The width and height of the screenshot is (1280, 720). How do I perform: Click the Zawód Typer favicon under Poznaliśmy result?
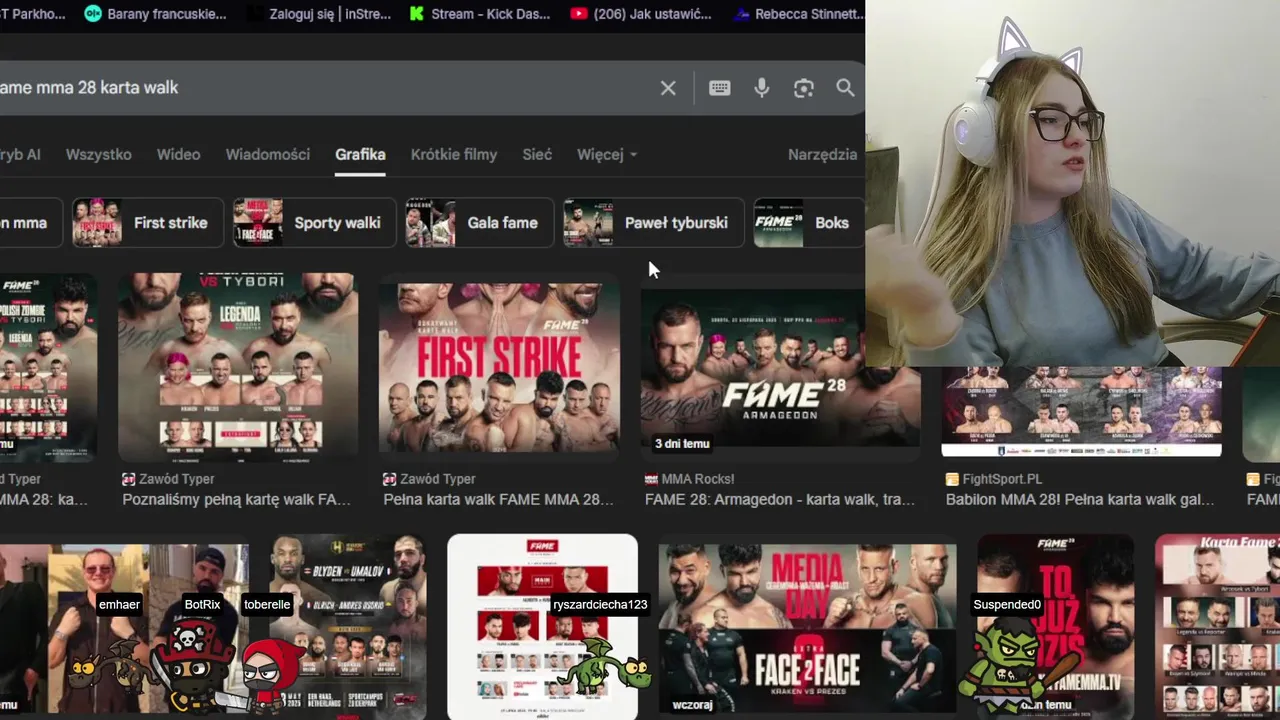[x=128, y=479]
